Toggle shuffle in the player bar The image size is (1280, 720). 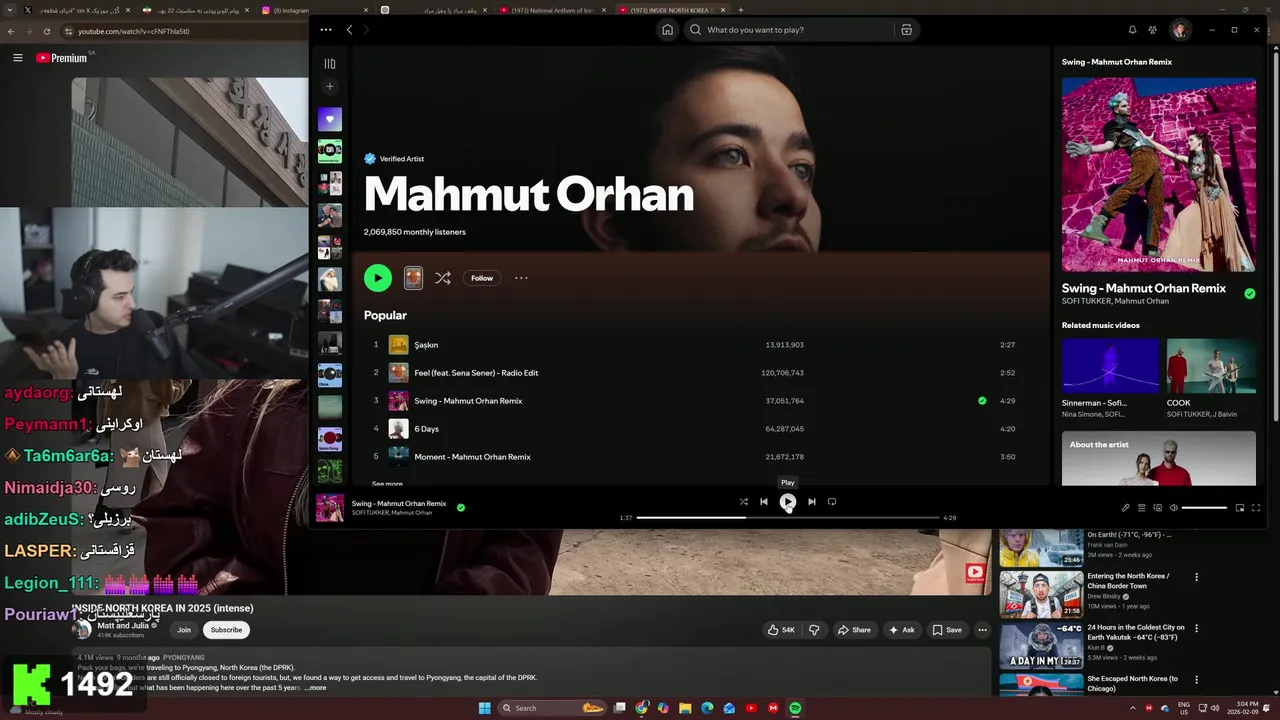coord(743,502)
